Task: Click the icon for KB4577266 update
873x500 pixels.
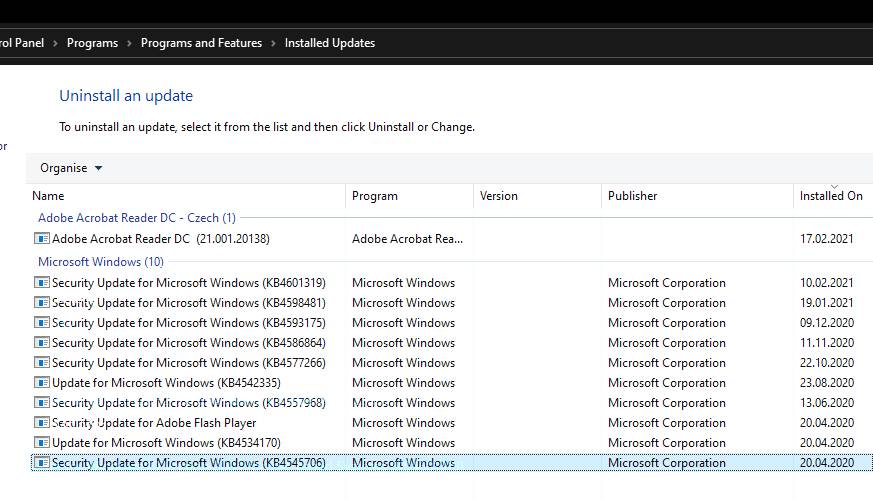Action: pyautogui.click(x=42, y=362)
